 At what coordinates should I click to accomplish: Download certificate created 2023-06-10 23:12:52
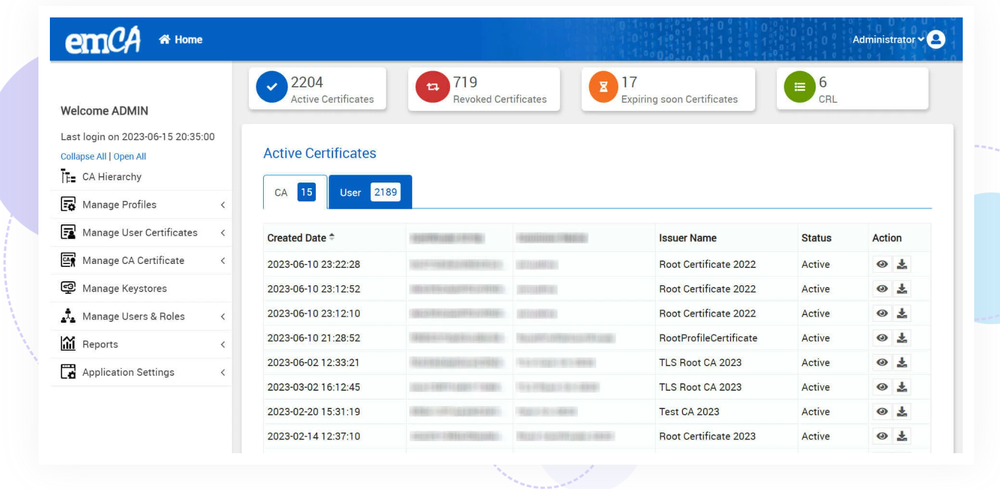pyautogui.click(x=902, y=289)
